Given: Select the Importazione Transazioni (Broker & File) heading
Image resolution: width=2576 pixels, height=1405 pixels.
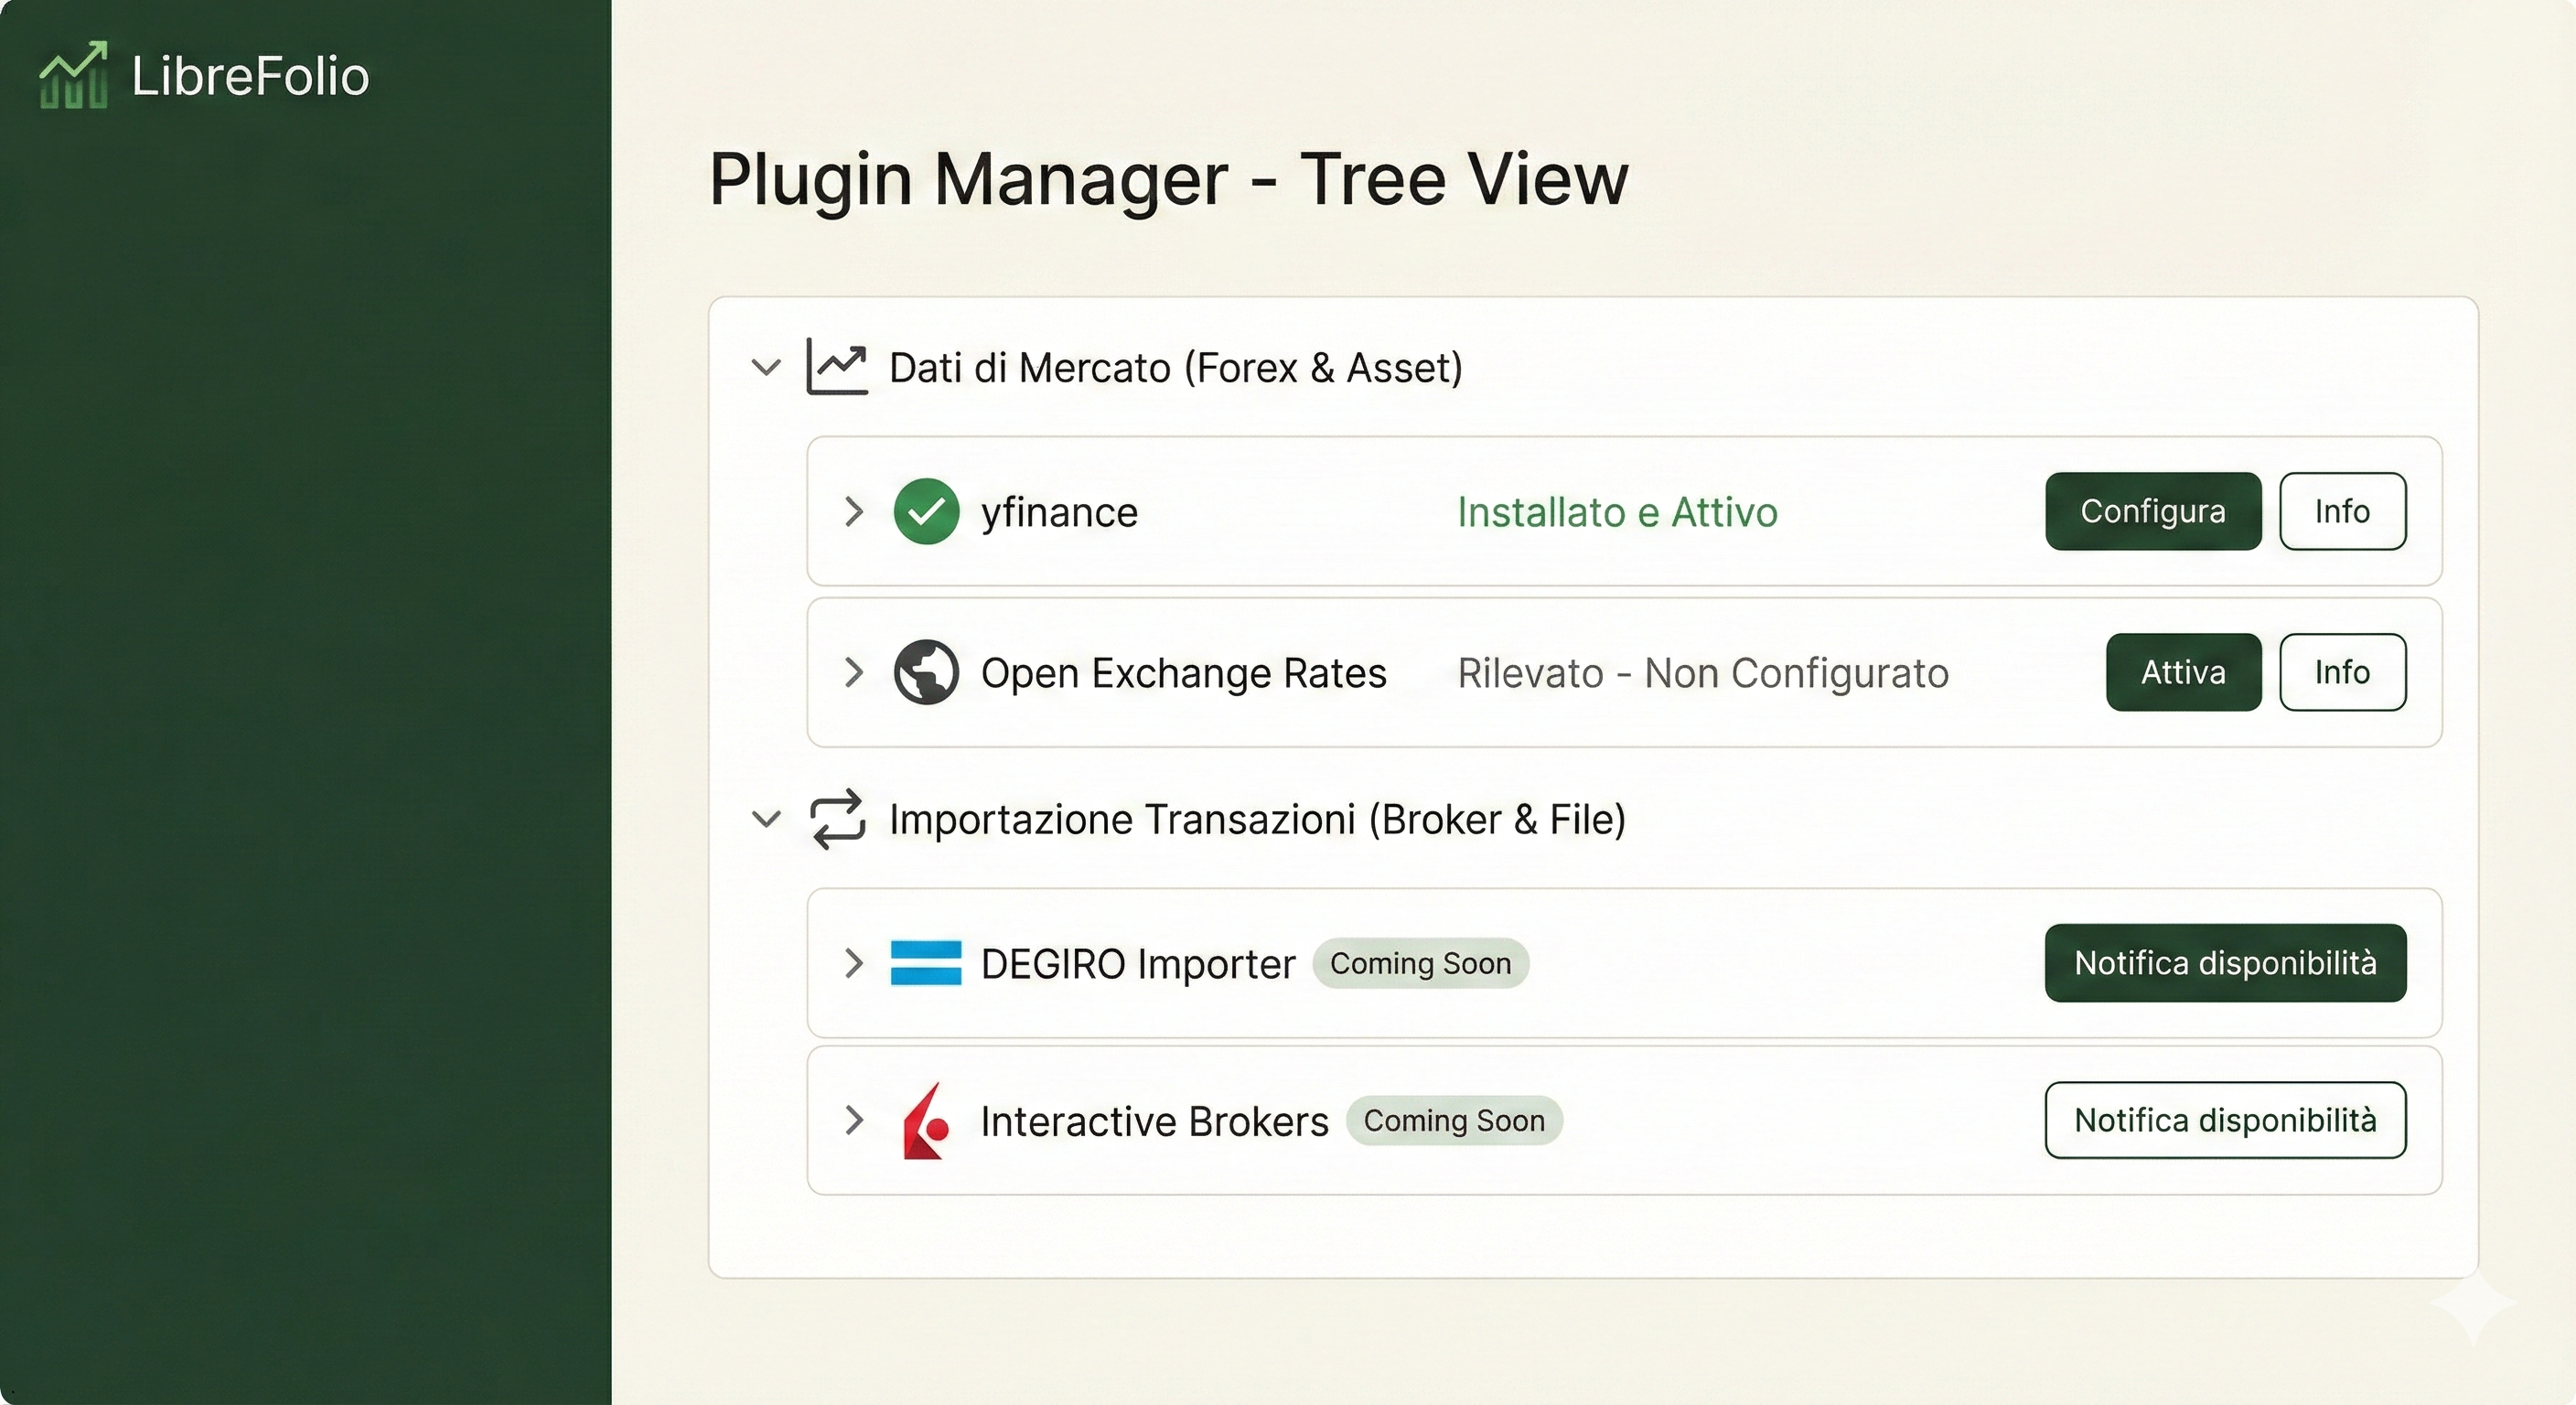Looking at the screenshot, I should point(1258,820).
